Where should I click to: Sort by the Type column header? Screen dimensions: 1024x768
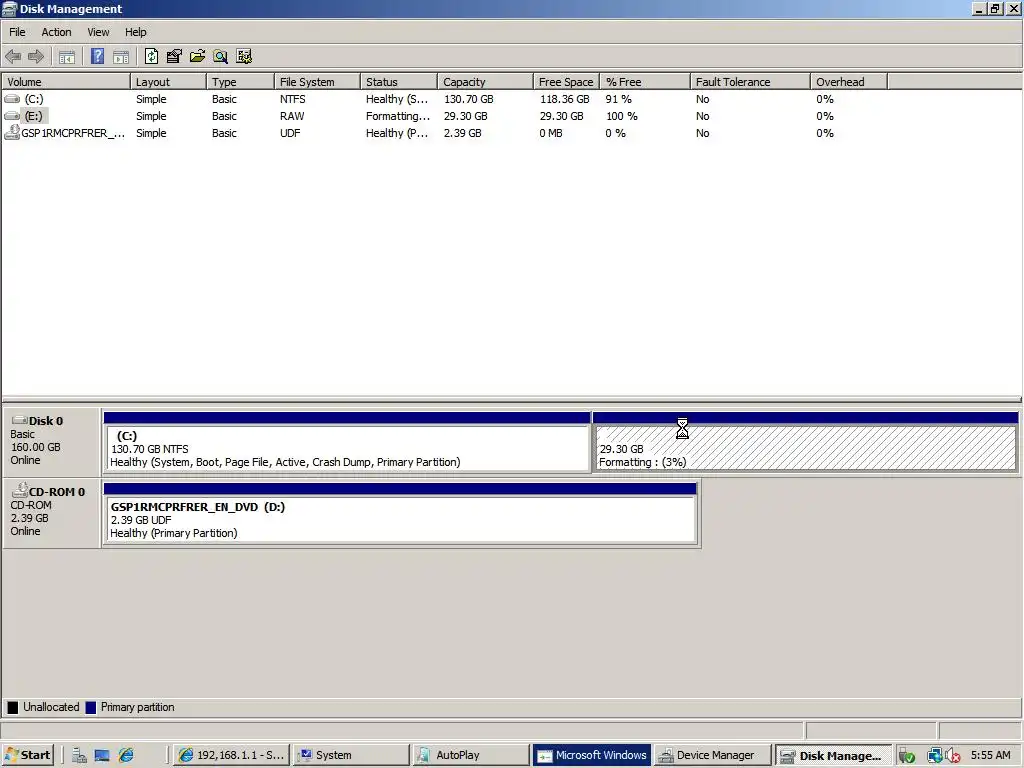tap(240, 82)
